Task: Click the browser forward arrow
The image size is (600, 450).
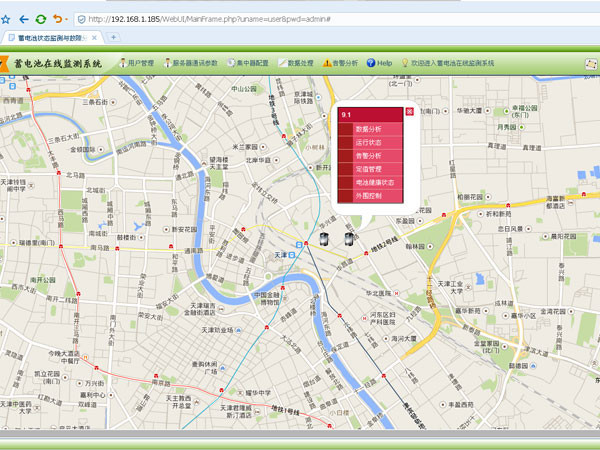Action: point(22,18)
